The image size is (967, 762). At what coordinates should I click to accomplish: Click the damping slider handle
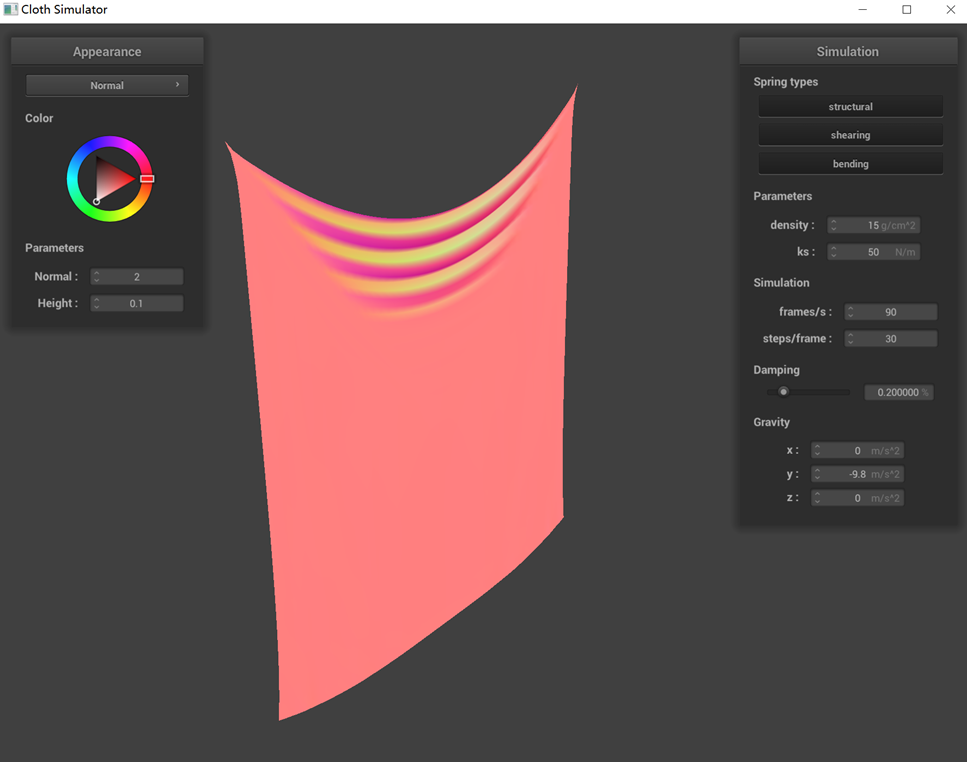784,392
